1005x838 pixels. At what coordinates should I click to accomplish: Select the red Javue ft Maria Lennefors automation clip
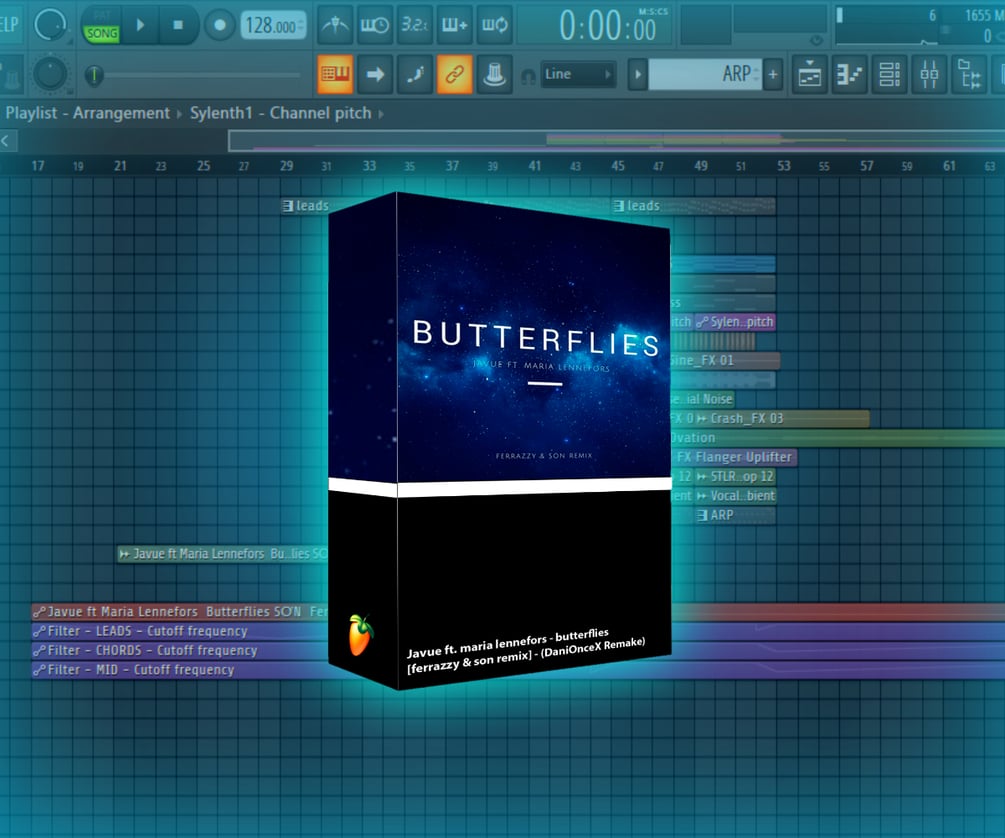click(181, 612)
